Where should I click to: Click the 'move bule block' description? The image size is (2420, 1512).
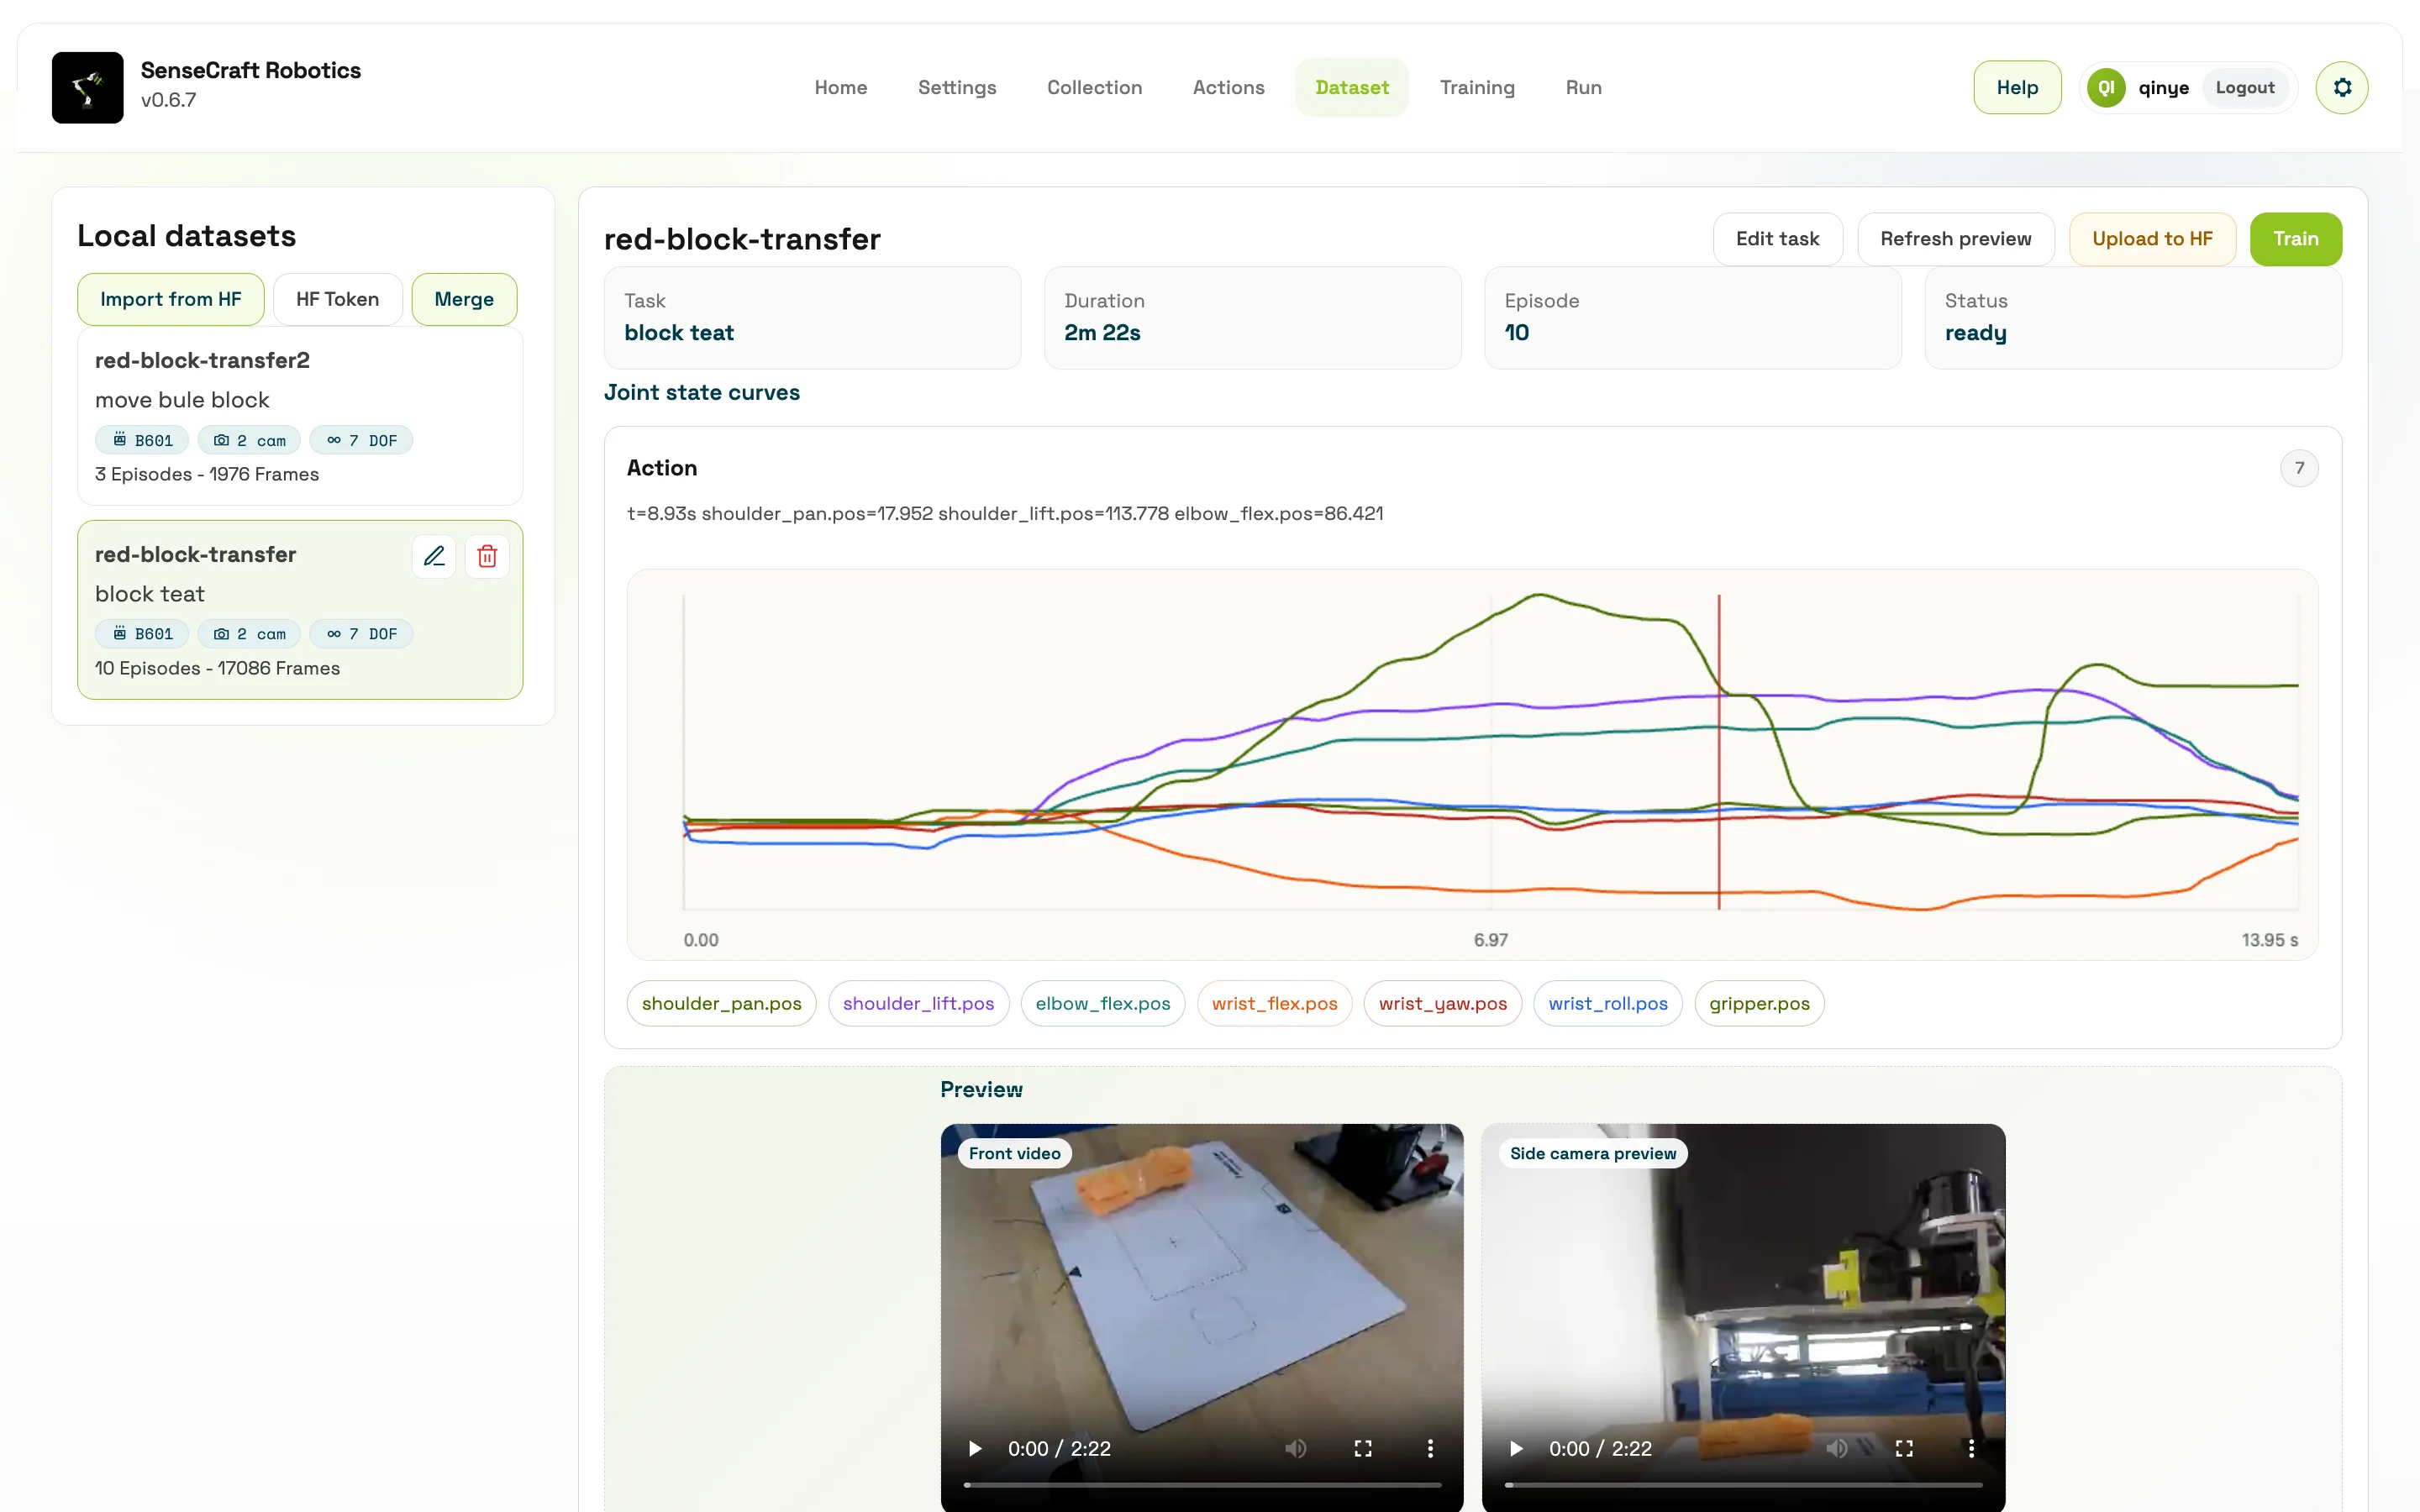pyautogui.click(x=182, y=400)
